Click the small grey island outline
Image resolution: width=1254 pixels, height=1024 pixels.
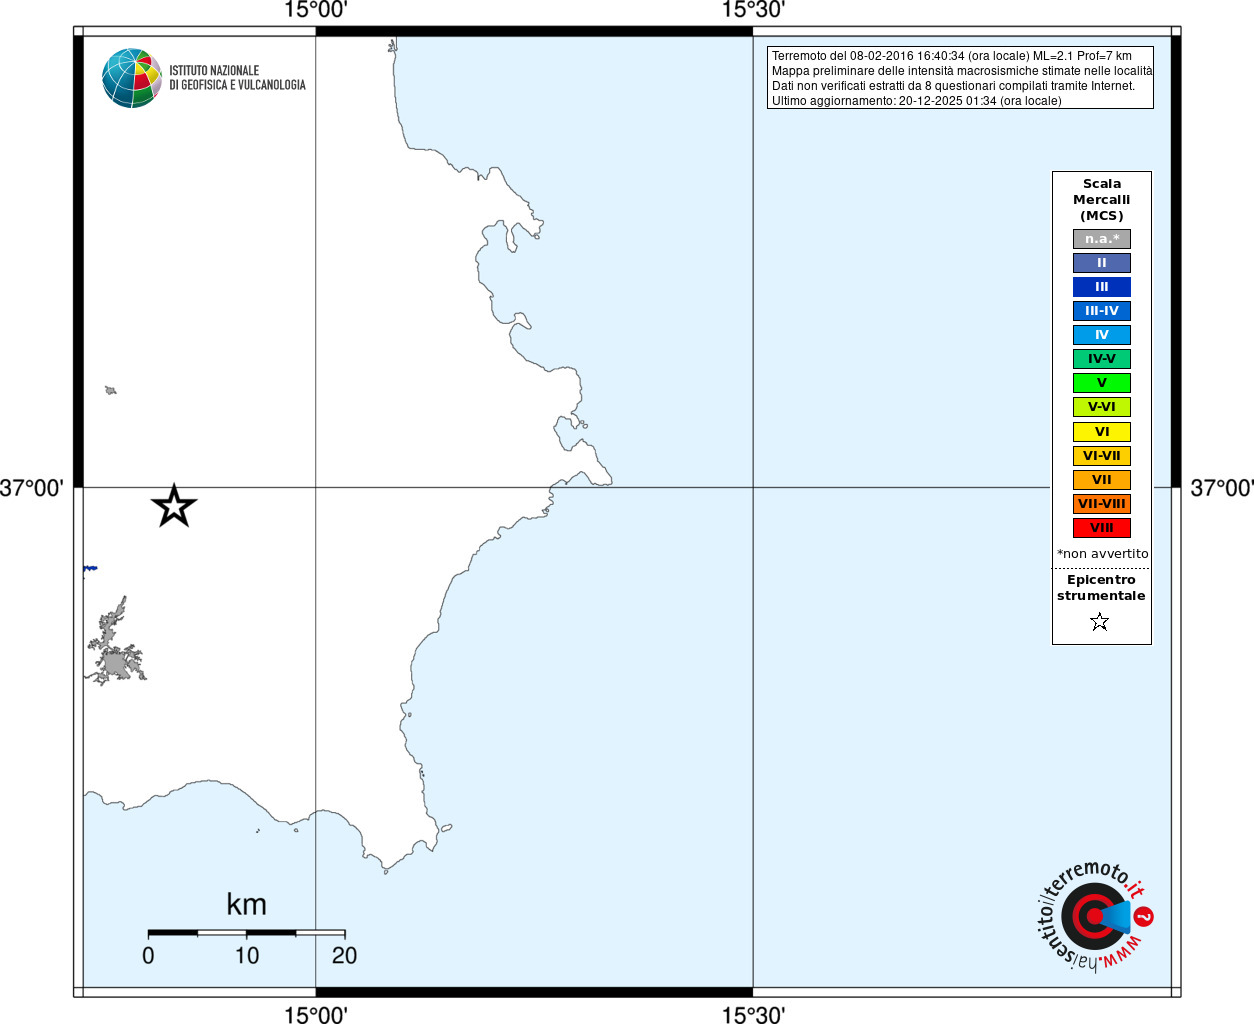111,390
